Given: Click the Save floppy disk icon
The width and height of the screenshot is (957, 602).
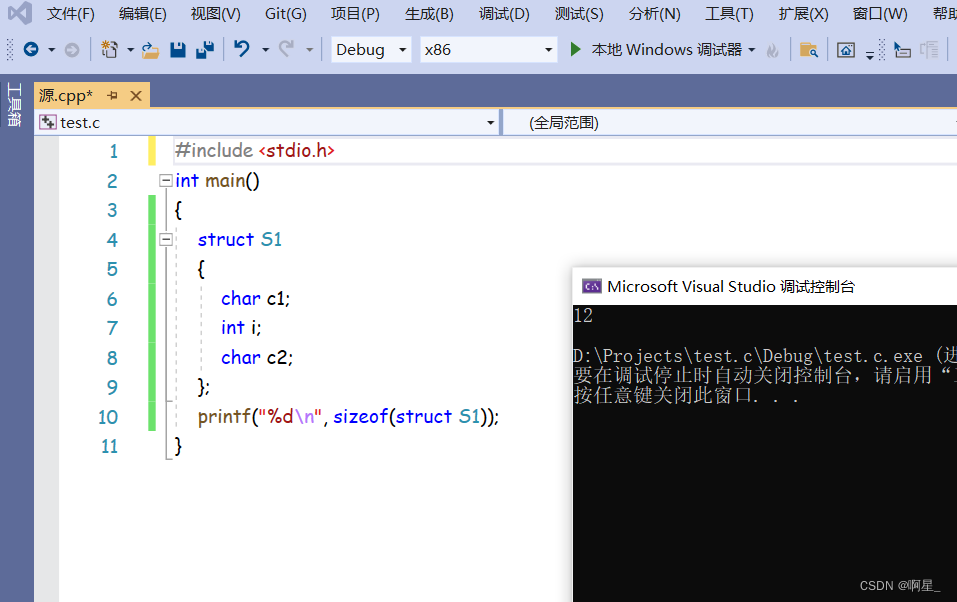Looking at the screenshot, I should (178, 50).
